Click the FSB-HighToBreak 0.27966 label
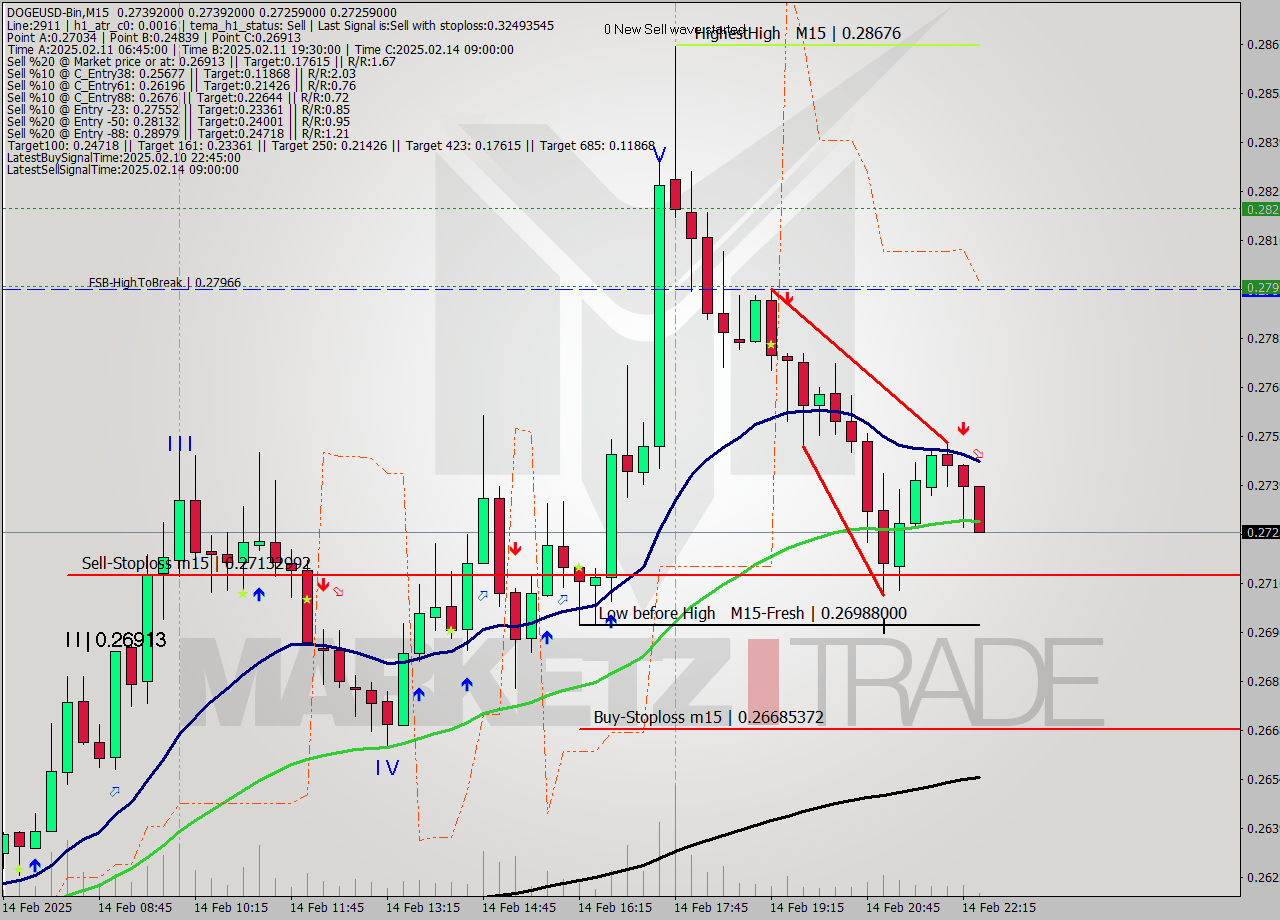 point(160,283)
